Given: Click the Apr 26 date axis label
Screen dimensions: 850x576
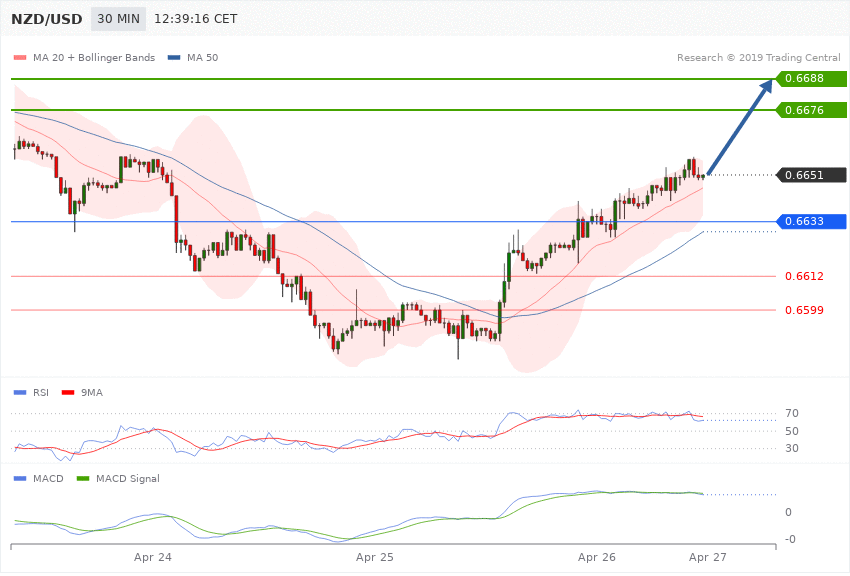Looking at the screenshot, I should (596, 557).
